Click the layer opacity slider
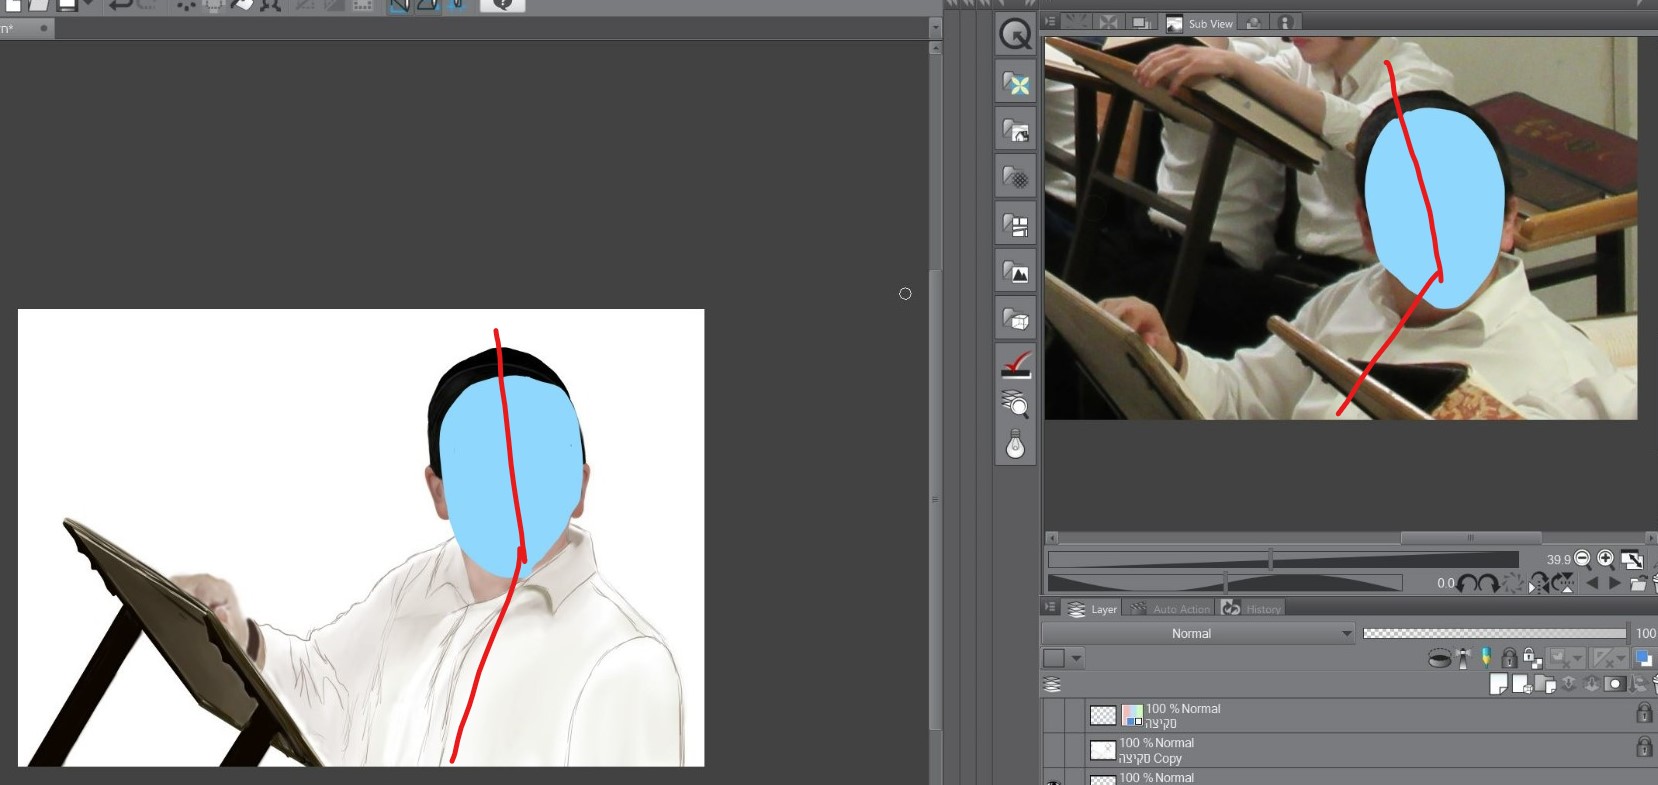The height and width of the screenshot is (785, 1658). point(1494,633)
